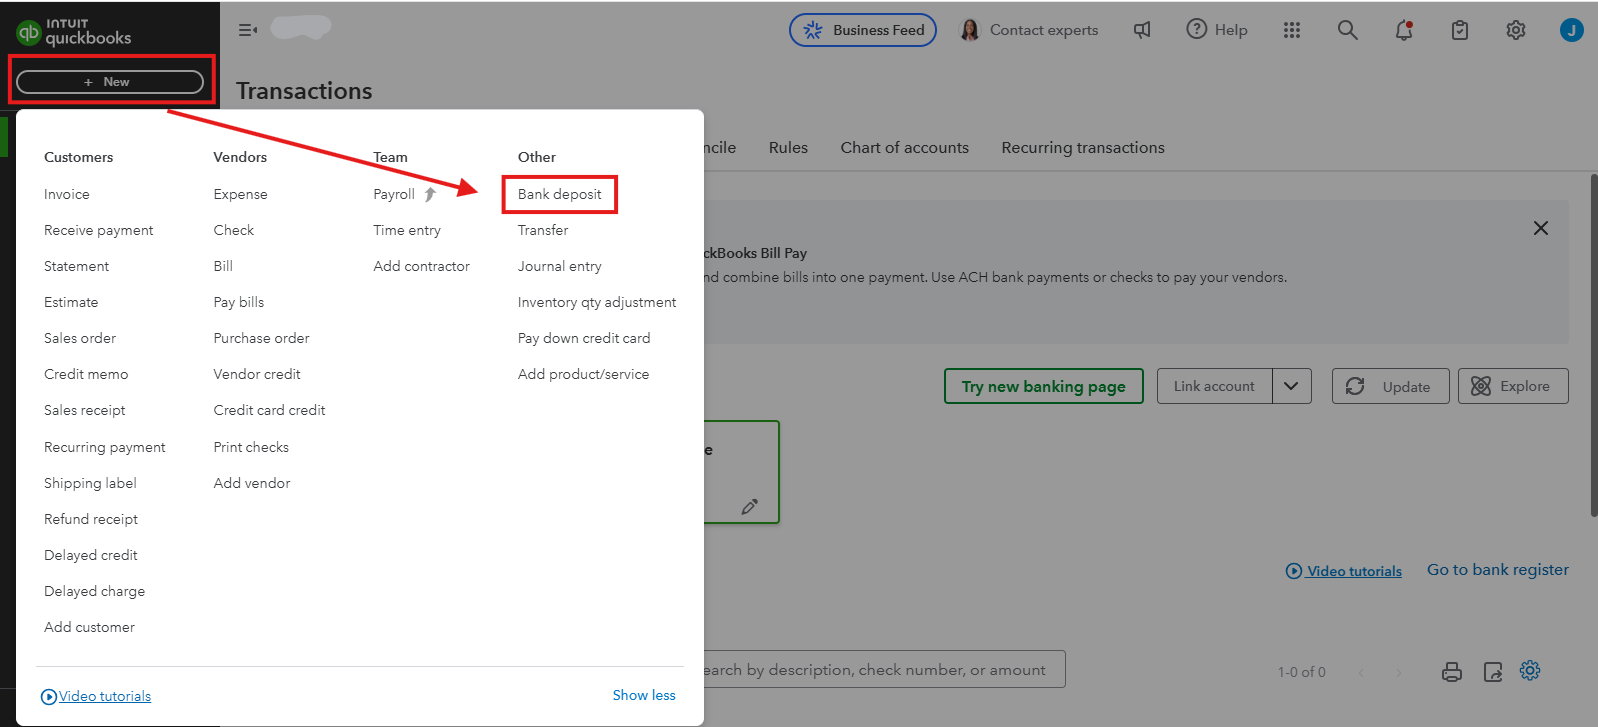Expand the Link account dropdown arrow

pos(1292,386)
